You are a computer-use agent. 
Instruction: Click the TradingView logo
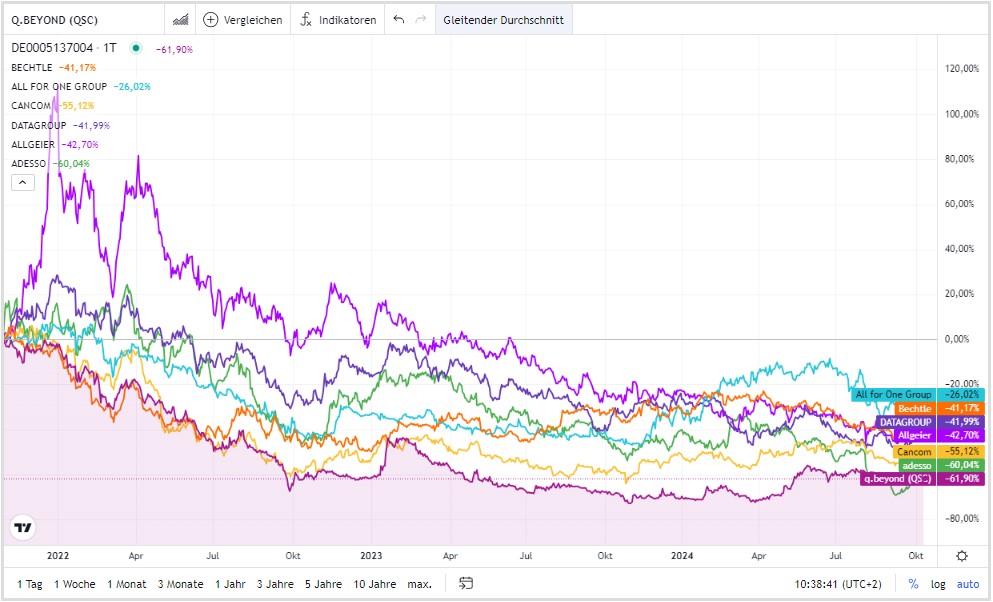[22, 528]
